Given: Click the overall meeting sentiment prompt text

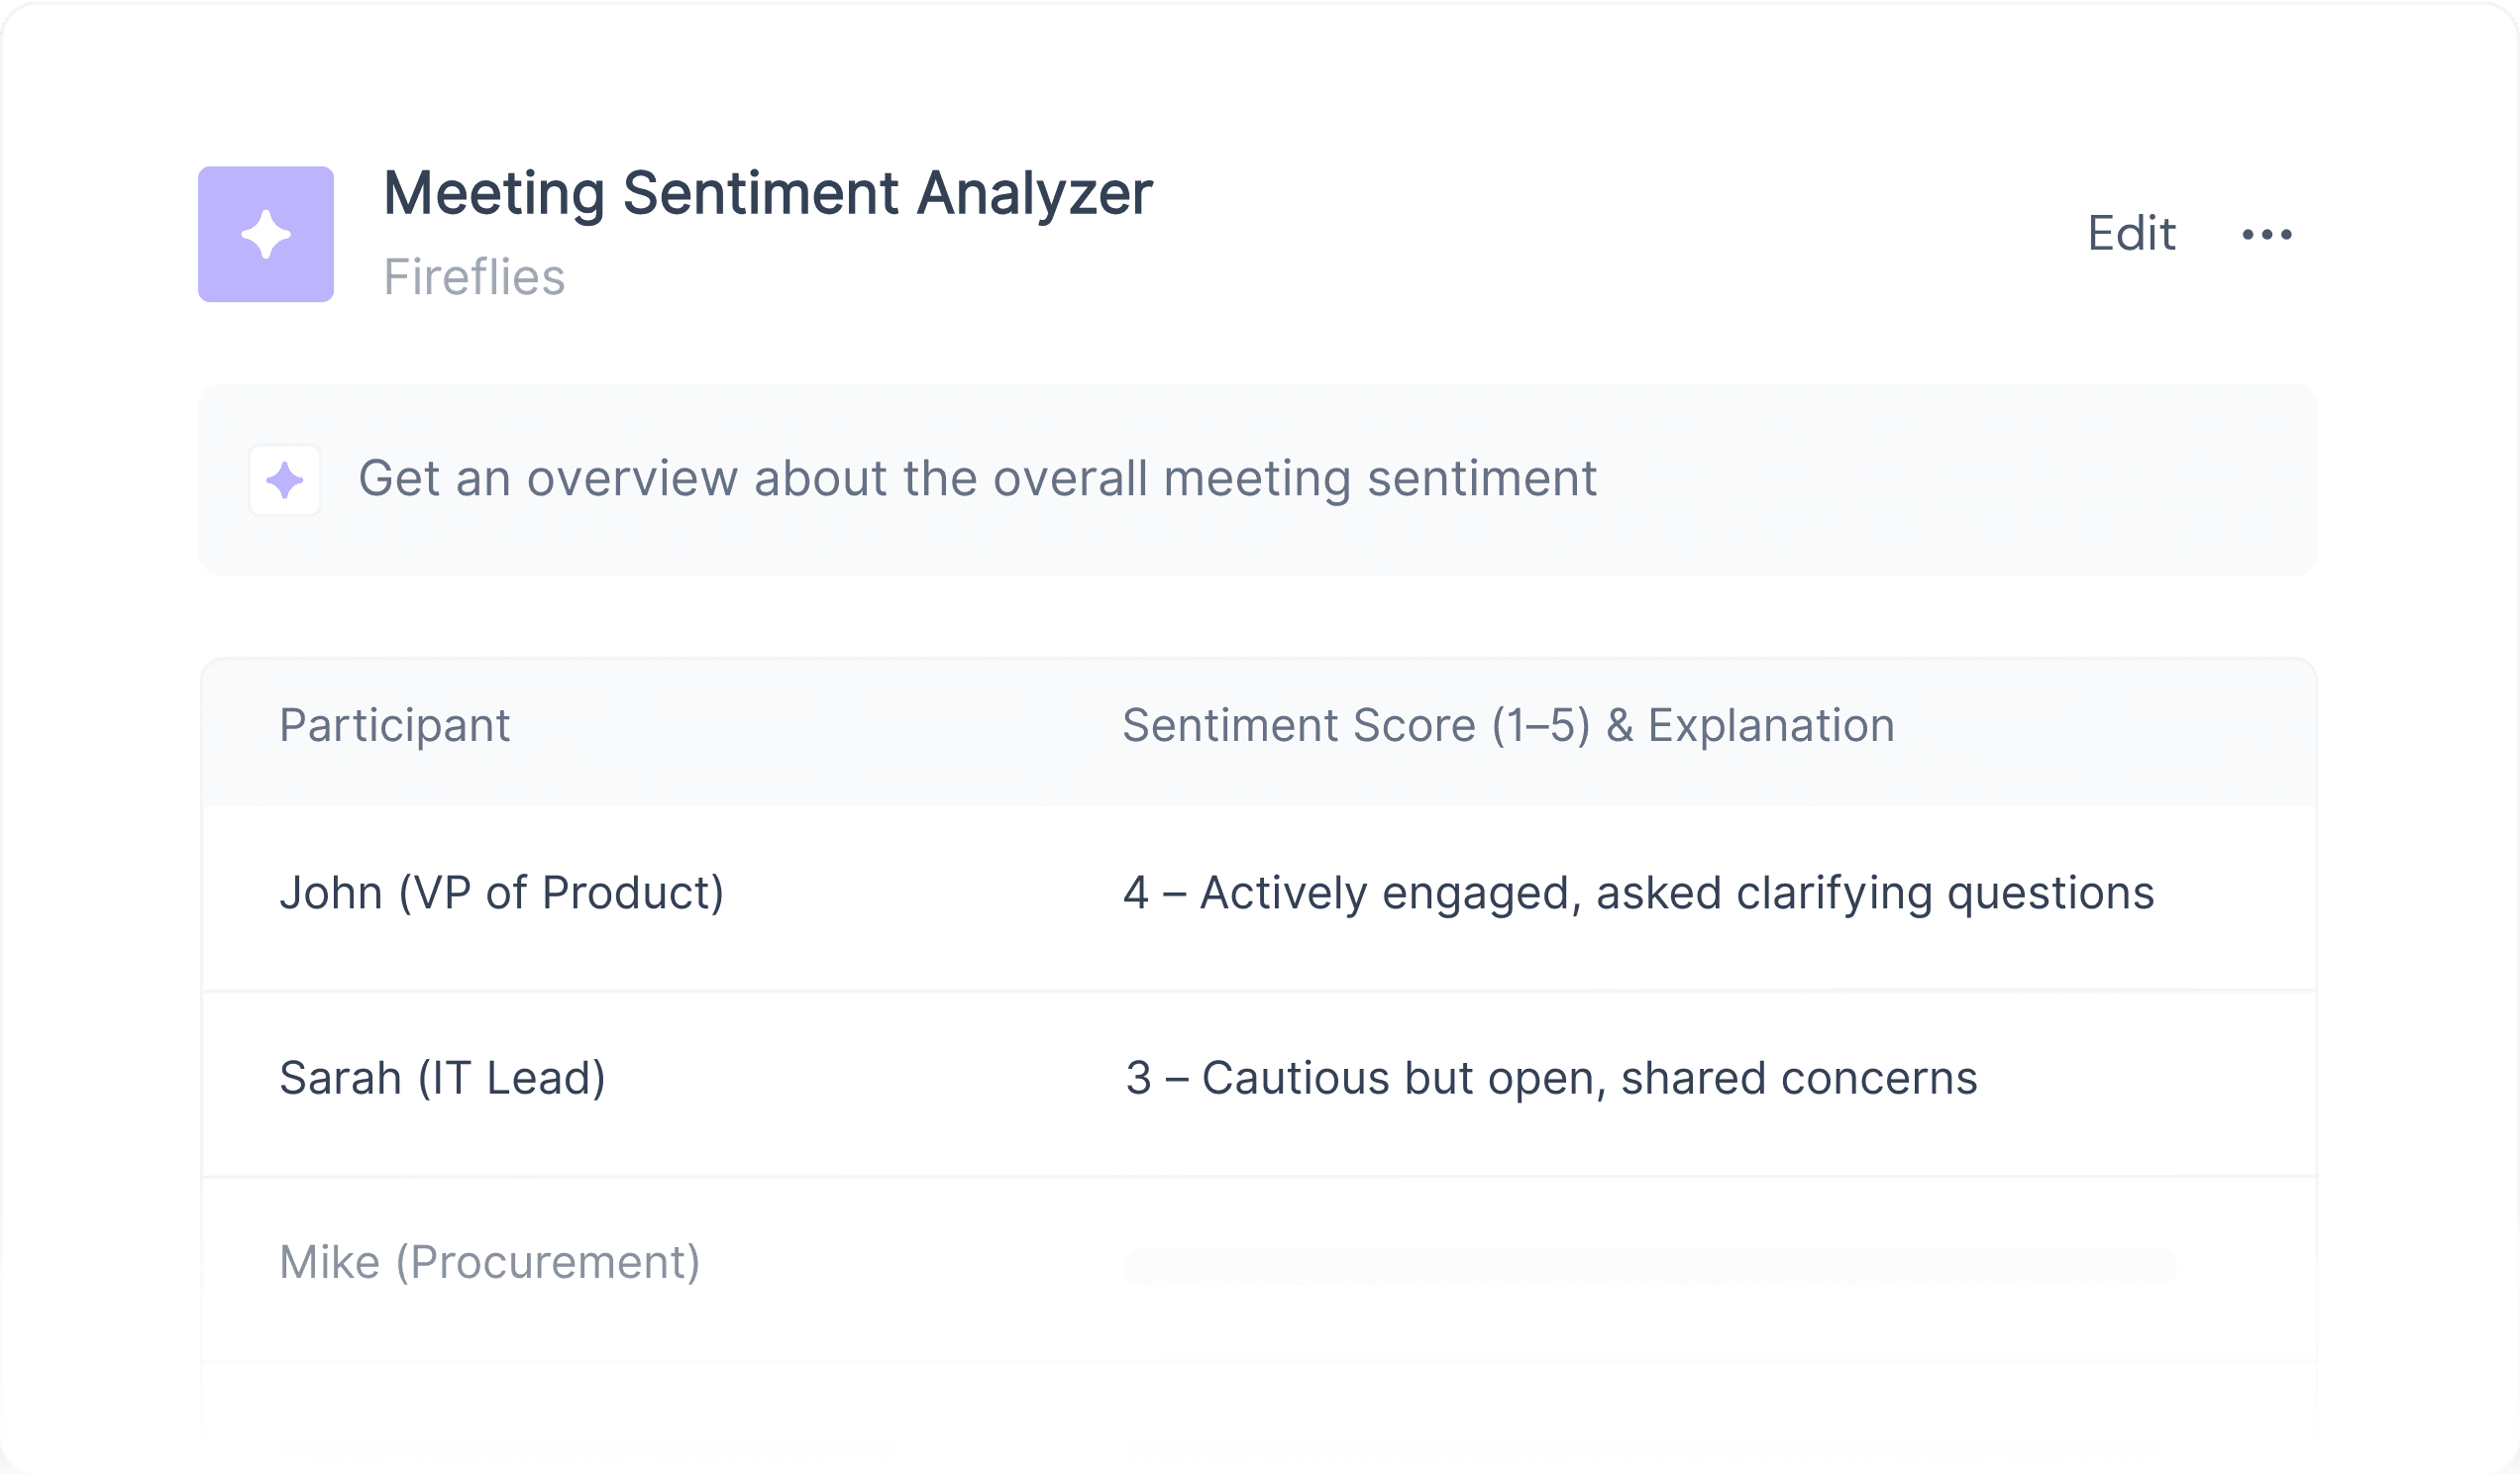Looking at the screenshot, I should 977,479.
